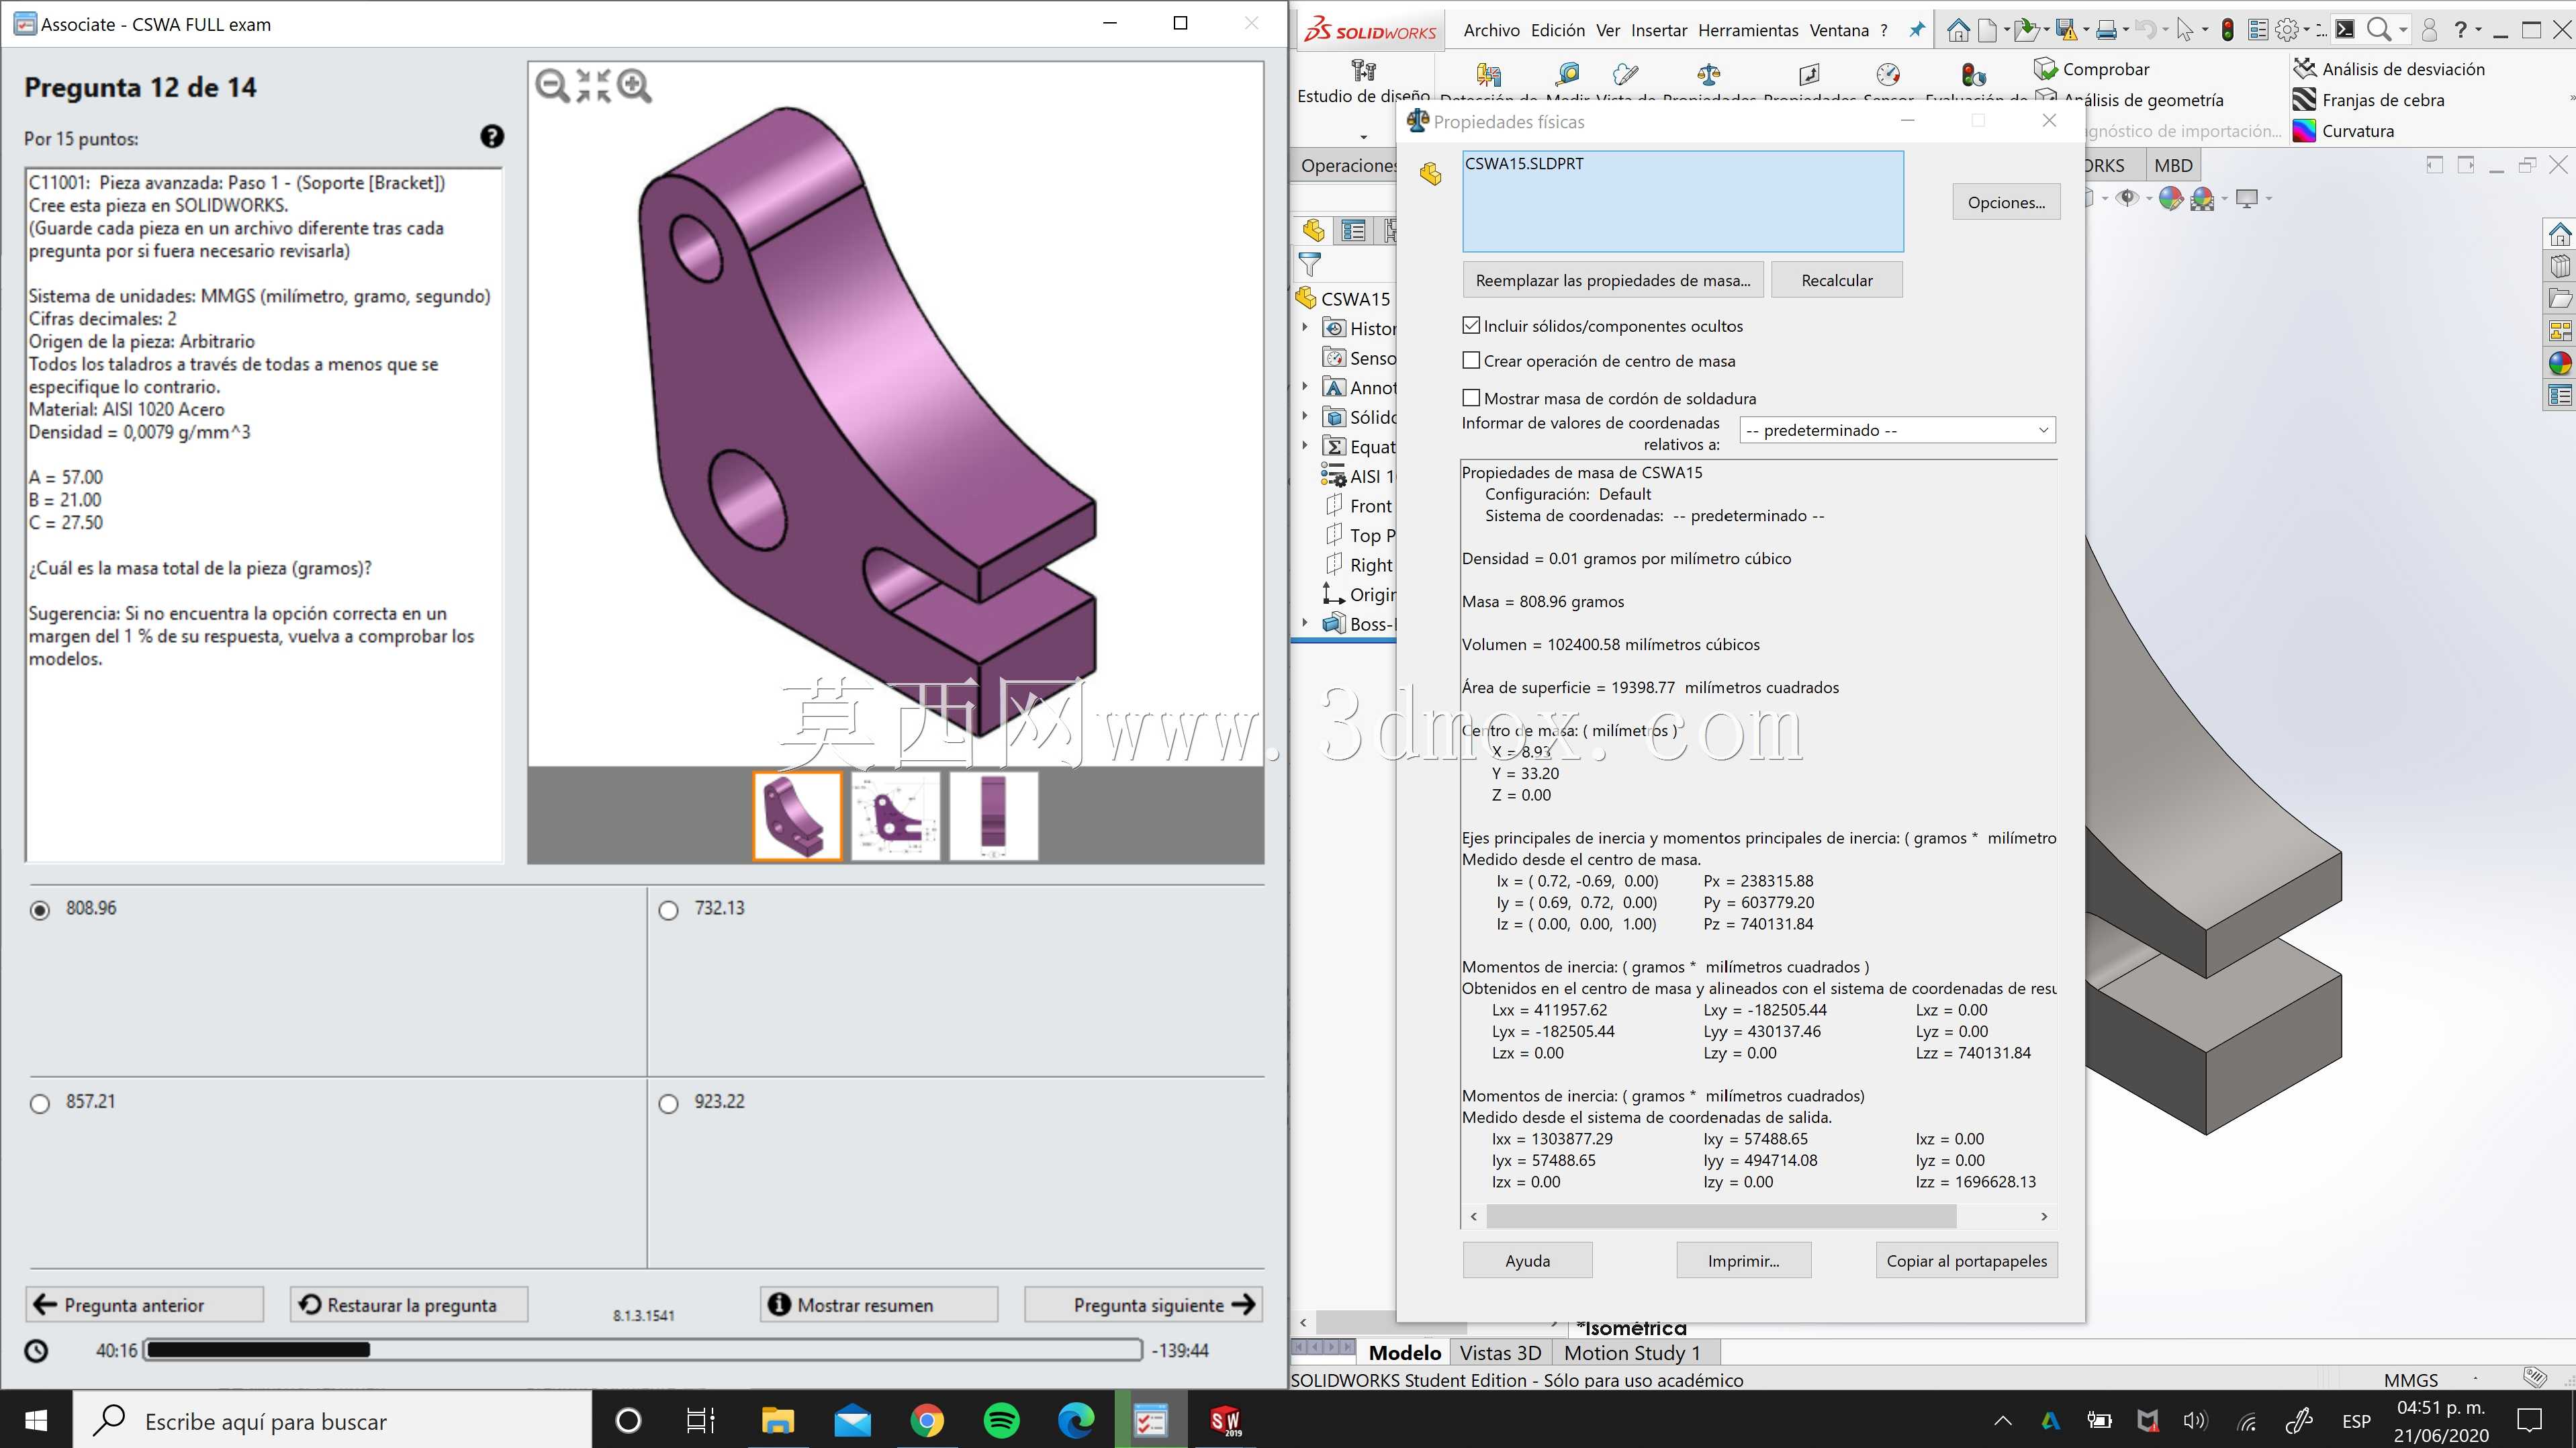Open the Curvatura color display tool
The width and height of the screenshot is (2576, 1448).
point(2343,131)
